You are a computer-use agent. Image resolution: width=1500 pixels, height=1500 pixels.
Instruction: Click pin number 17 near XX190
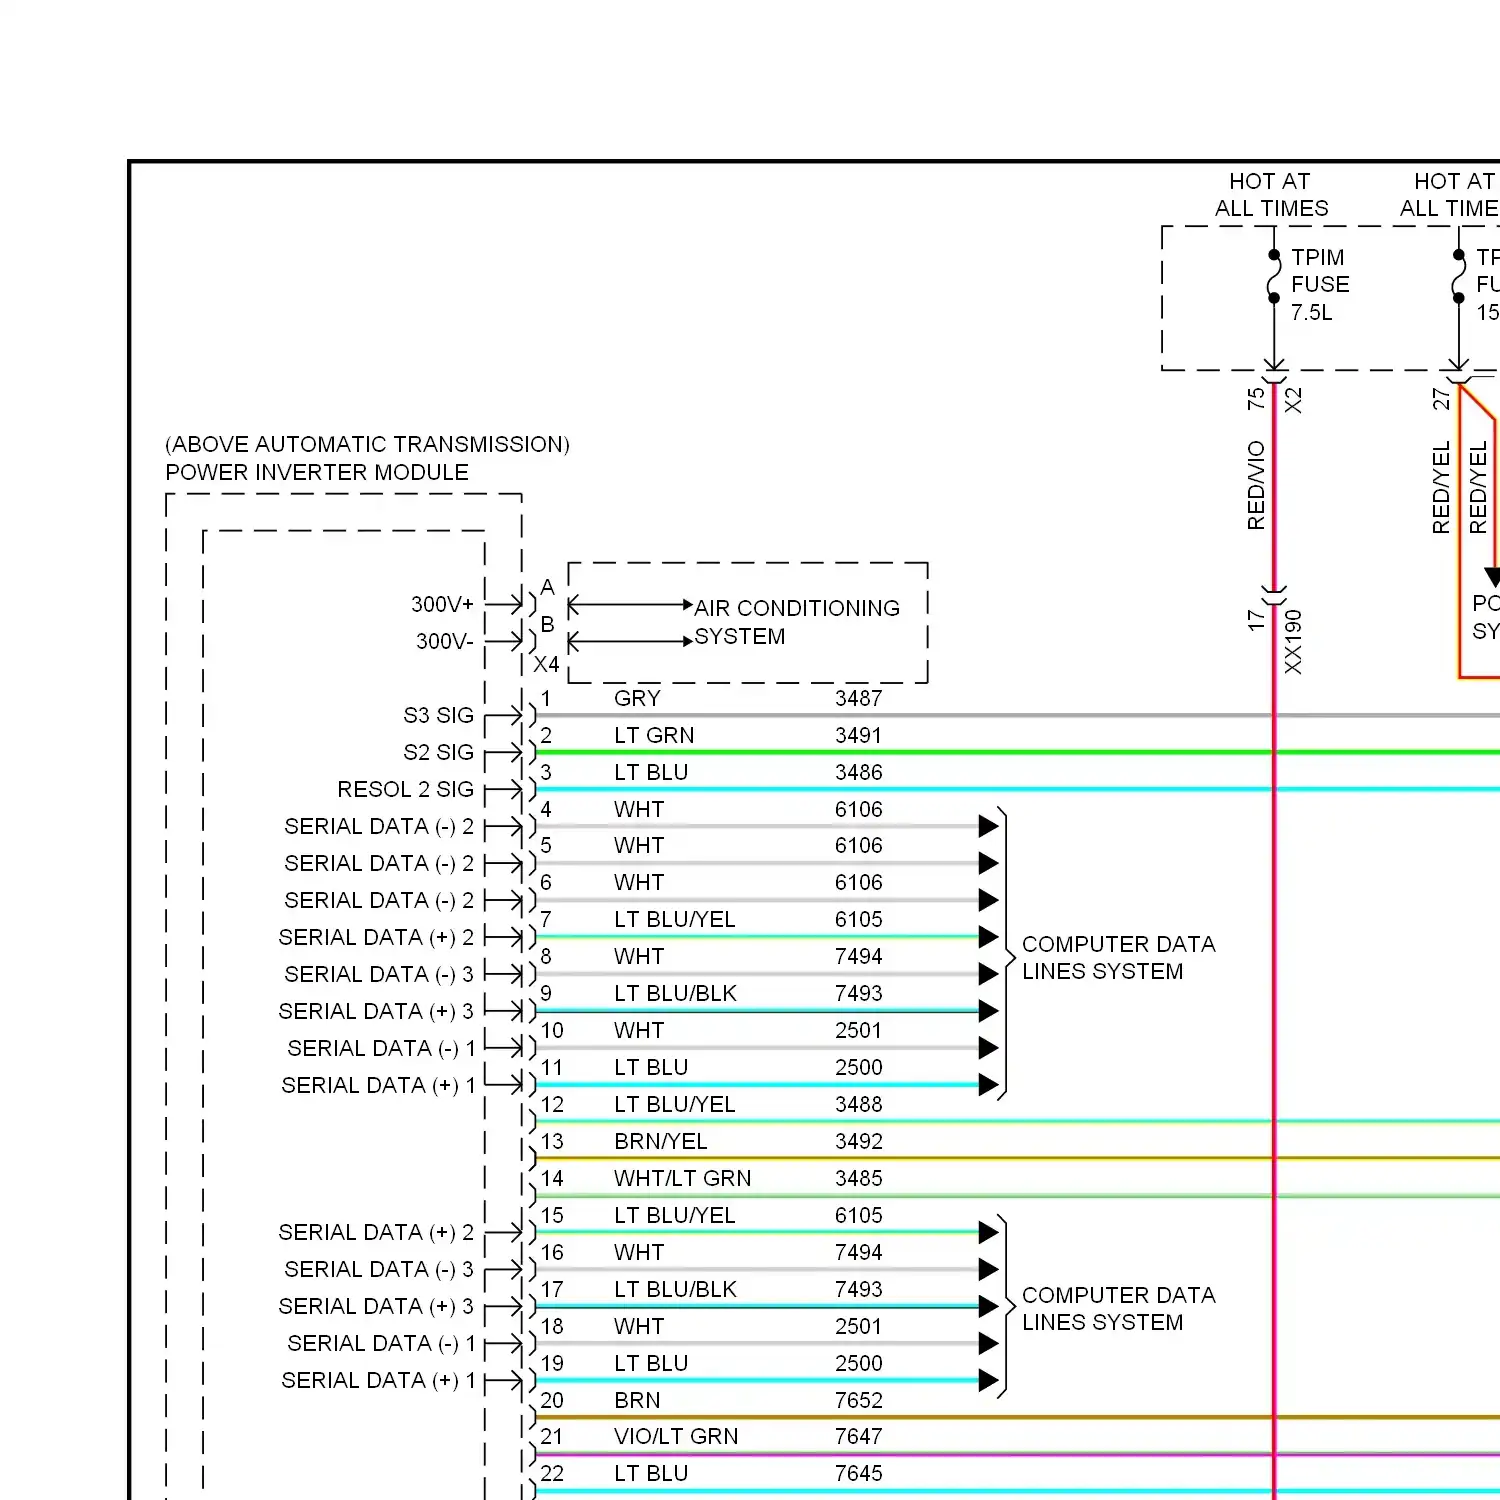click(1256, 620)
